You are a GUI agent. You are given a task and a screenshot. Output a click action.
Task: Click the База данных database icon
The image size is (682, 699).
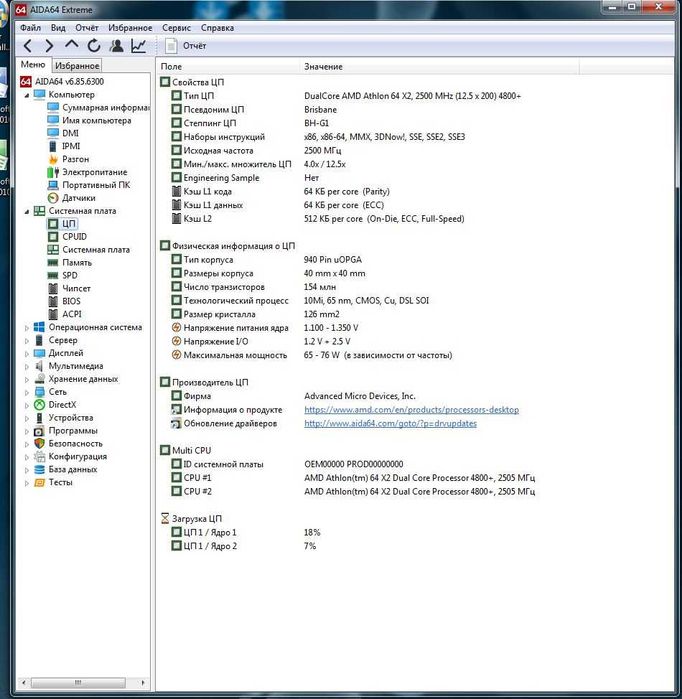[x=39, y=469]
